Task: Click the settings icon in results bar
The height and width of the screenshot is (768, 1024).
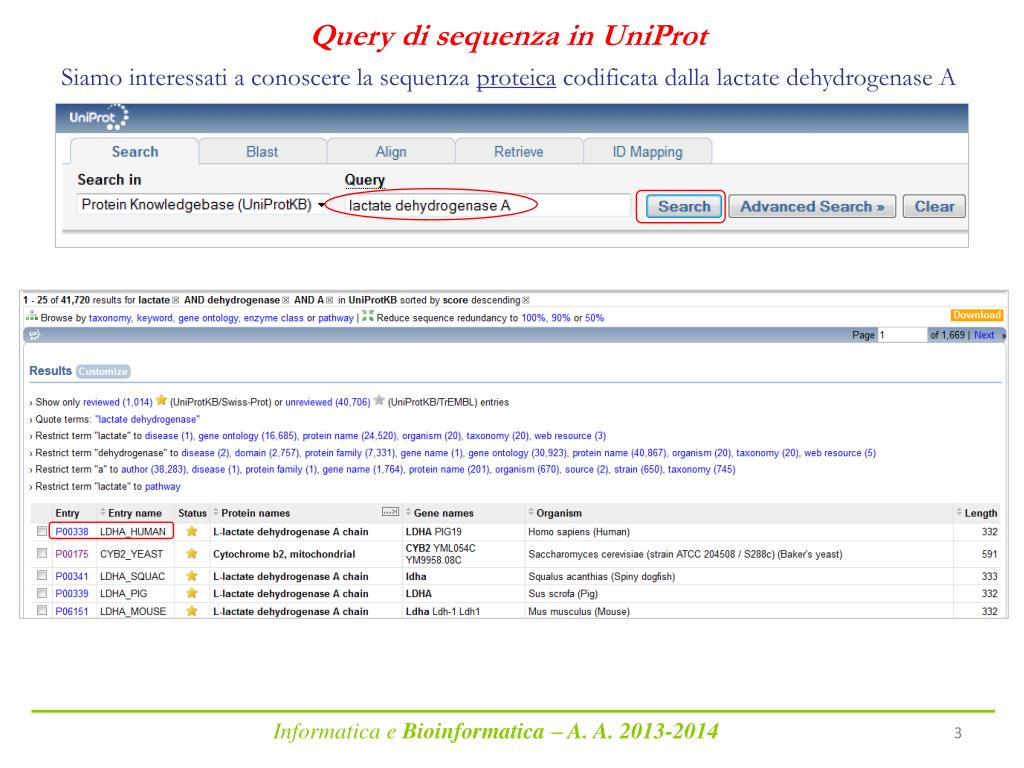Action: (x=35, y=335)
